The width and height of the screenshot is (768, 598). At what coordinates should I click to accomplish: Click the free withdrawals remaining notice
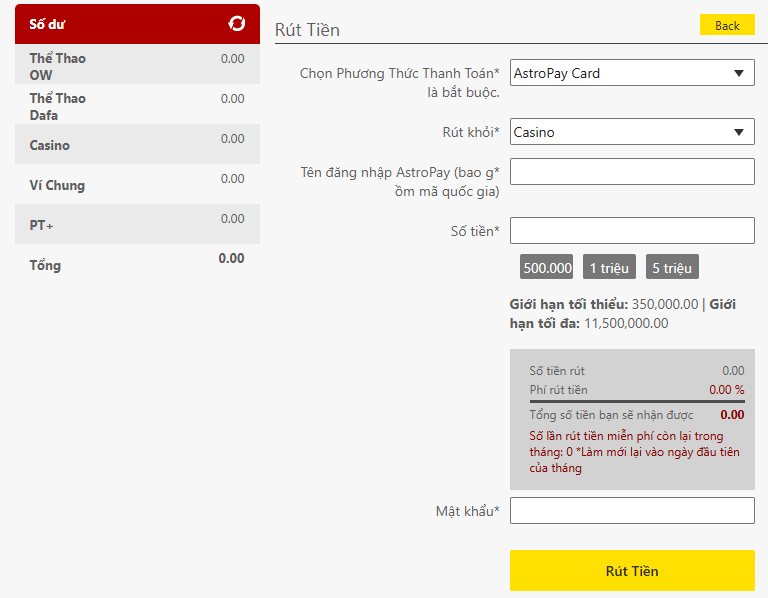click(x=634, y=452)
